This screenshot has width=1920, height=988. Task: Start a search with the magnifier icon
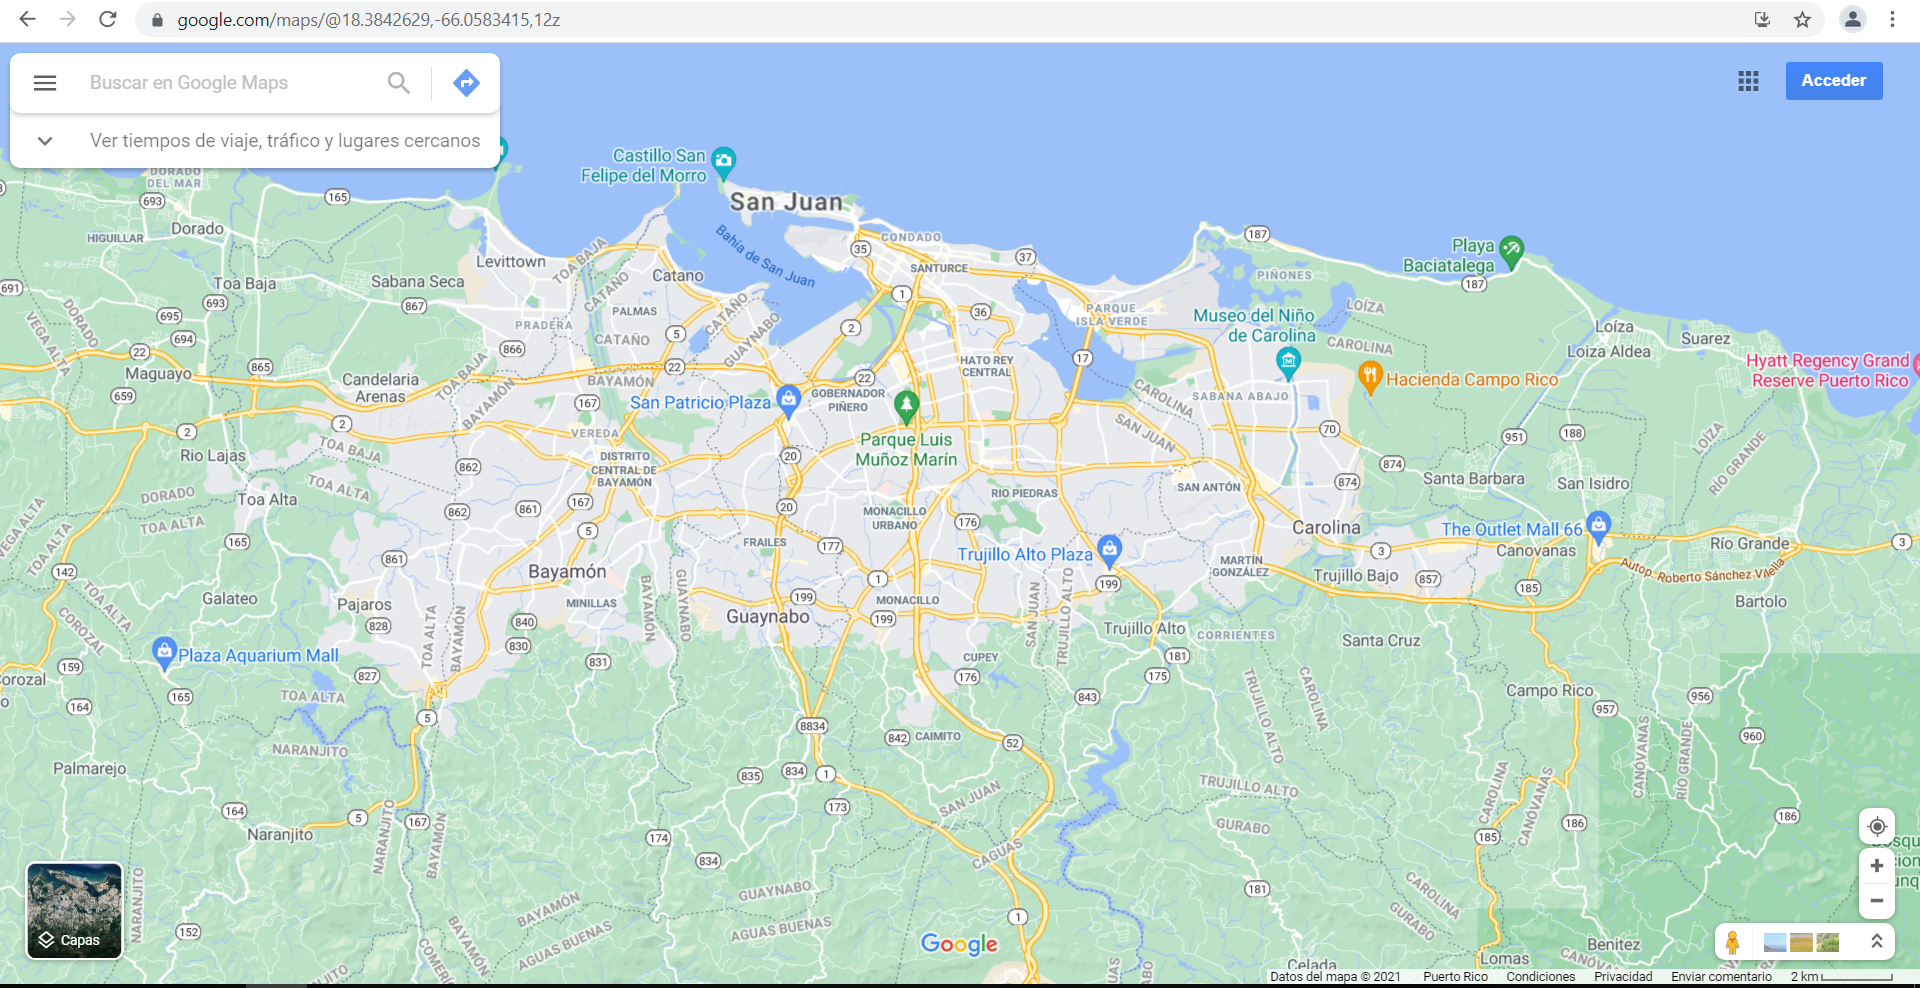click(398, 82)
